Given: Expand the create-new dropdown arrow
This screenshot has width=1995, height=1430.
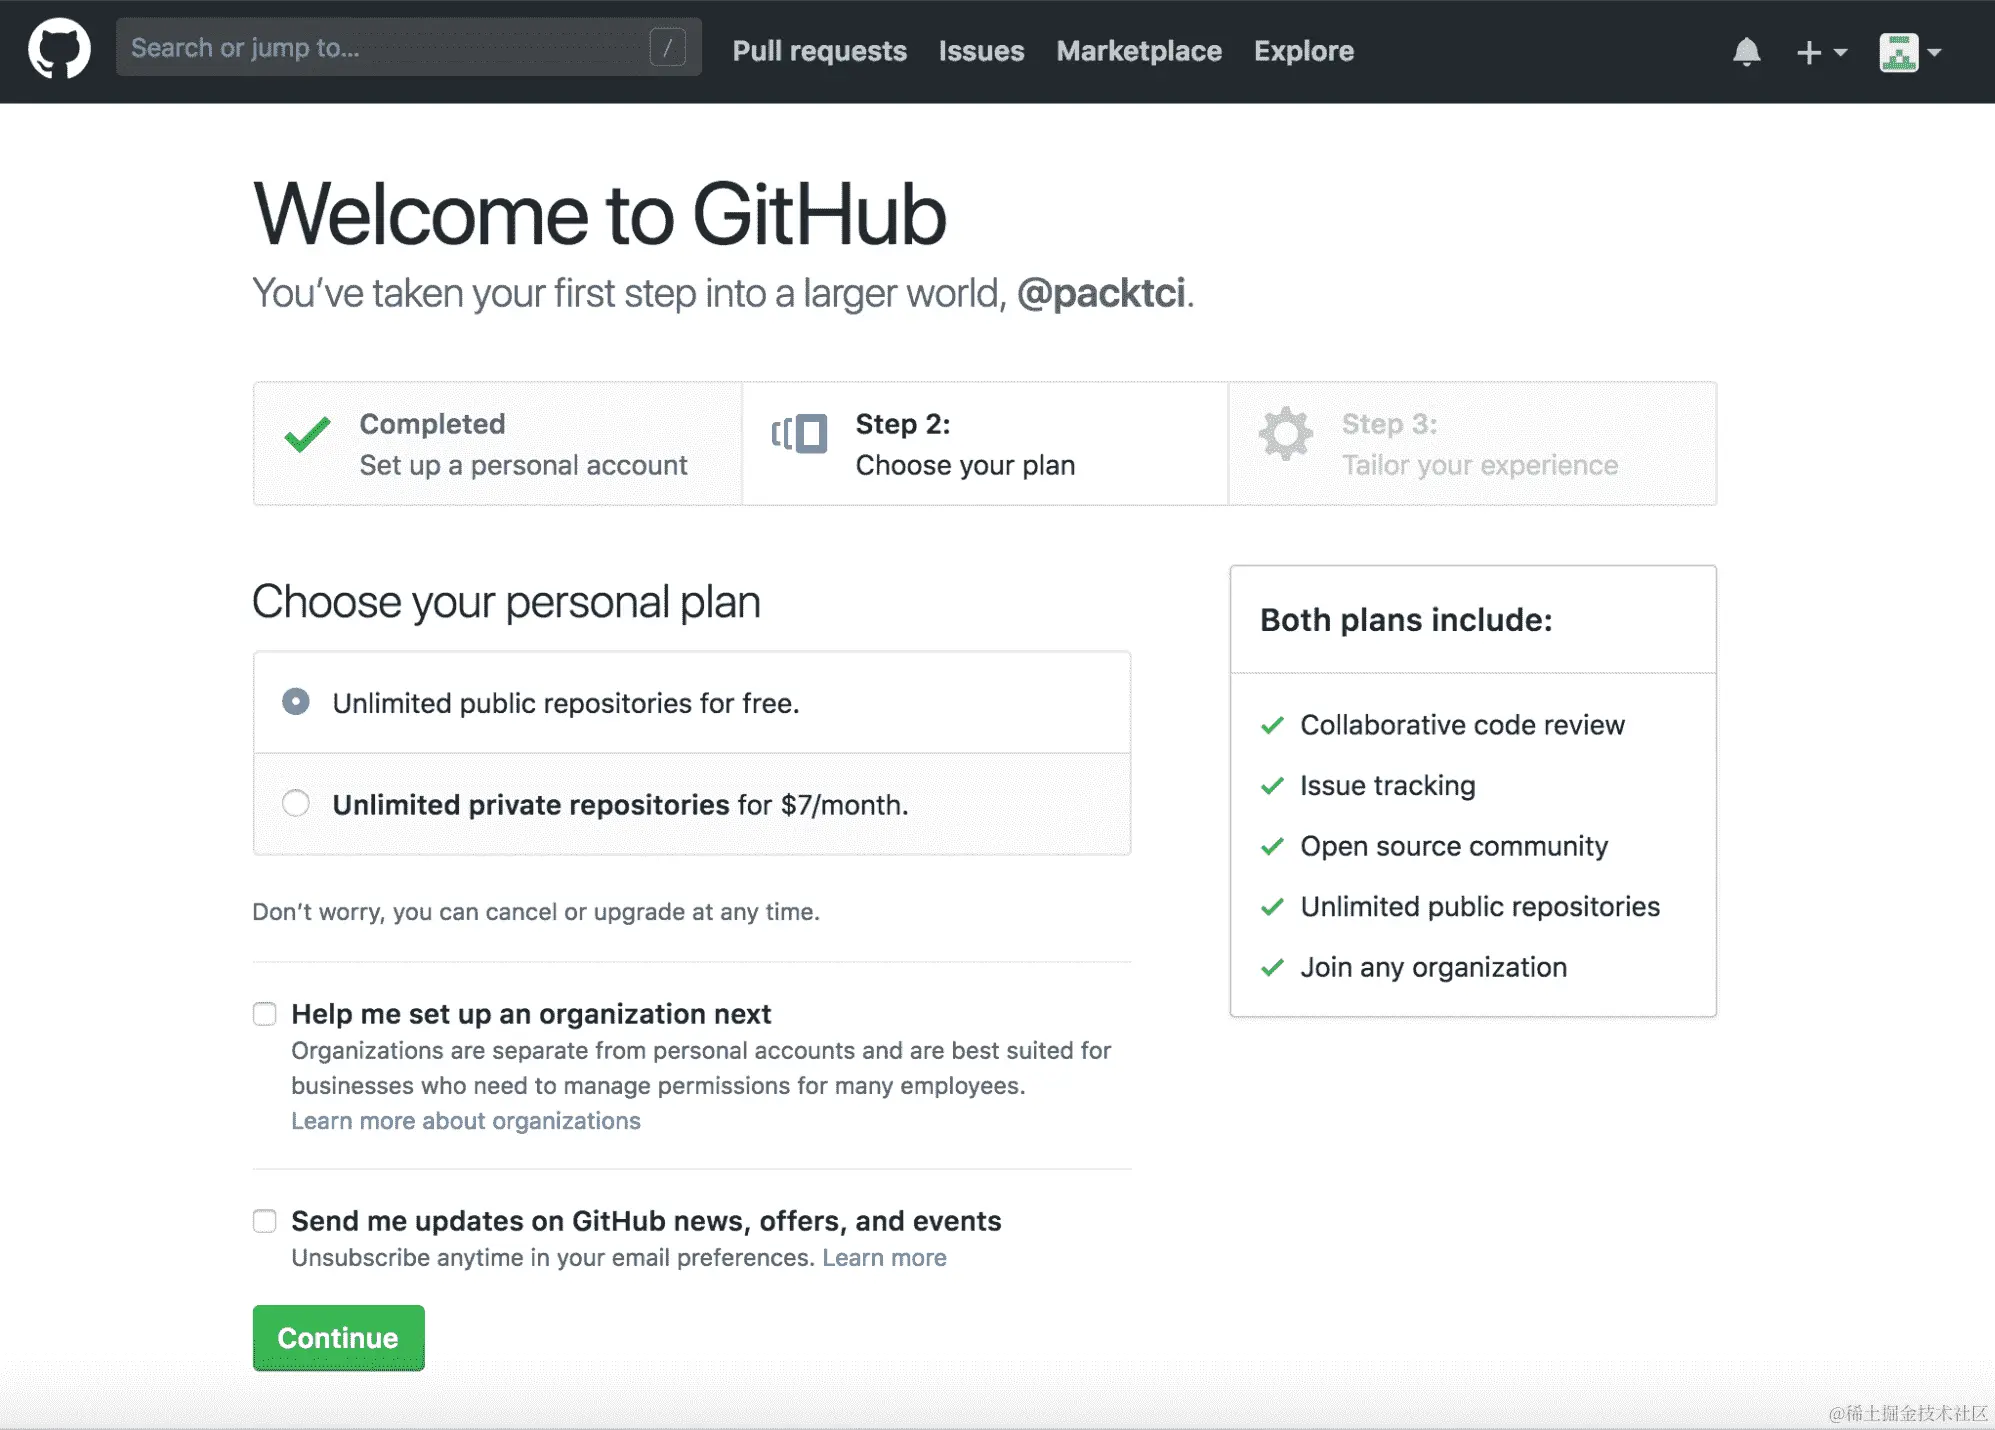Looking at the screenshot, I should point(1840,52).
